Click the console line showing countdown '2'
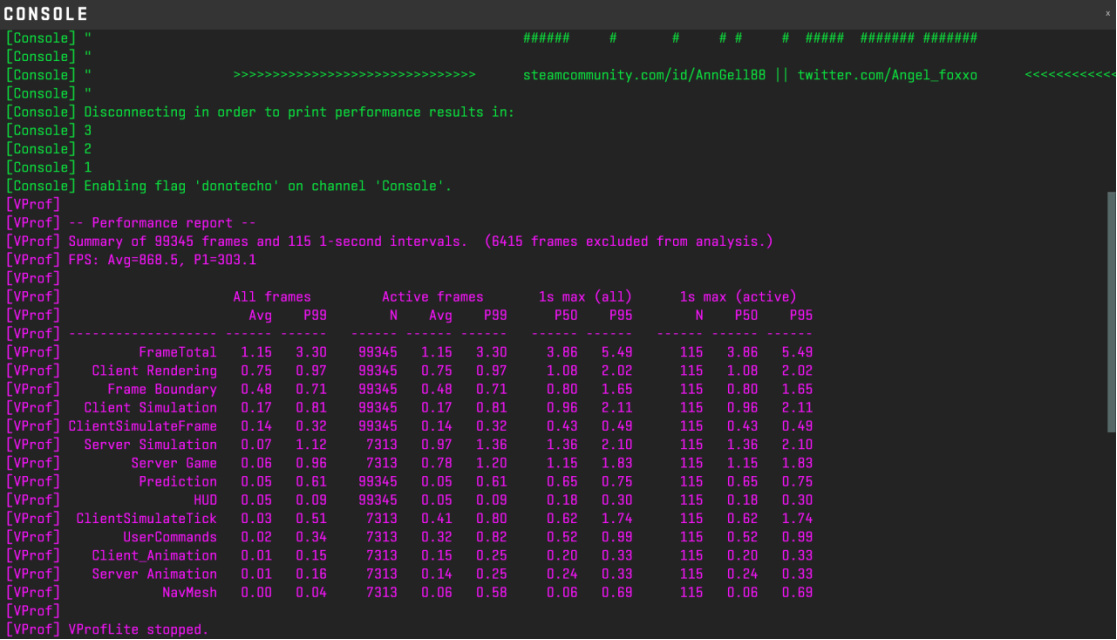The image size is (1117, 640). pyautogui.click(x=48, y=149)
